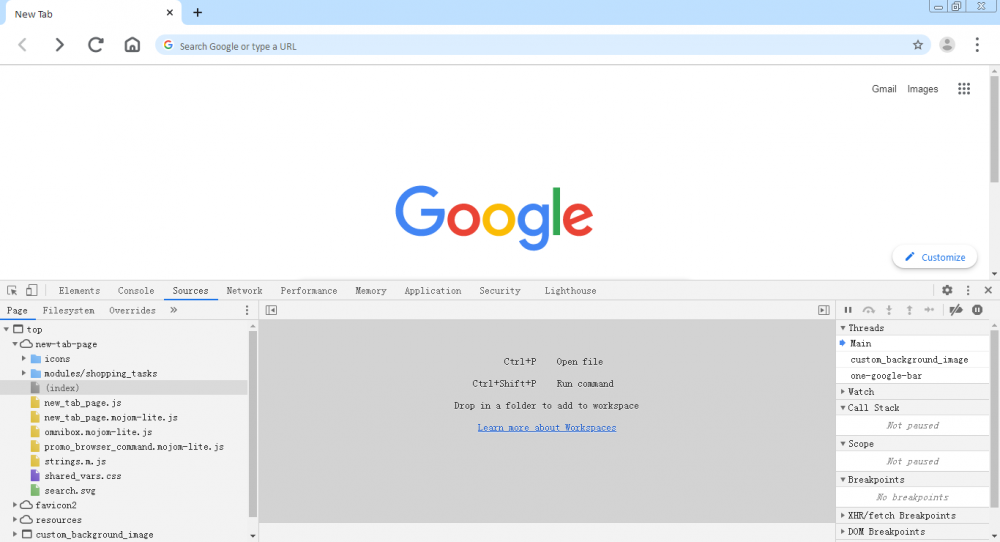Click the pause script execution button

click(x=848, y=310)
